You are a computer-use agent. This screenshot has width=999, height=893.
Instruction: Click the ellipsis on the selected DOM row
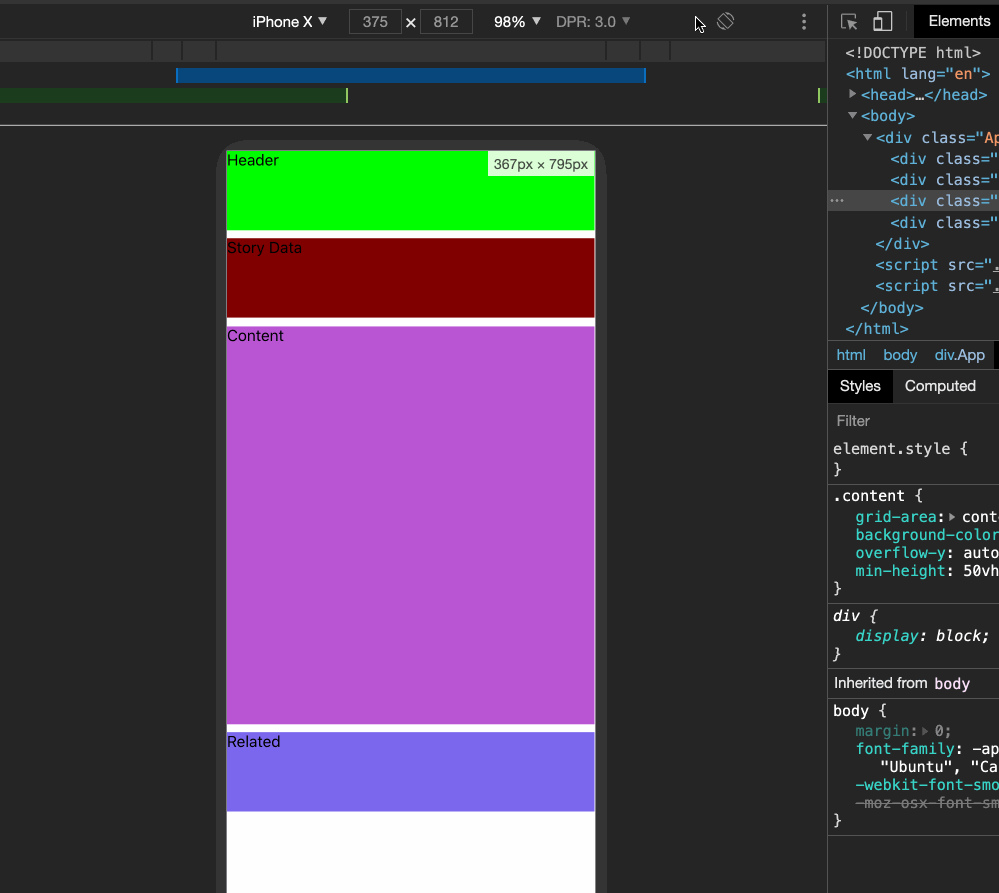(x=837, y=201)
